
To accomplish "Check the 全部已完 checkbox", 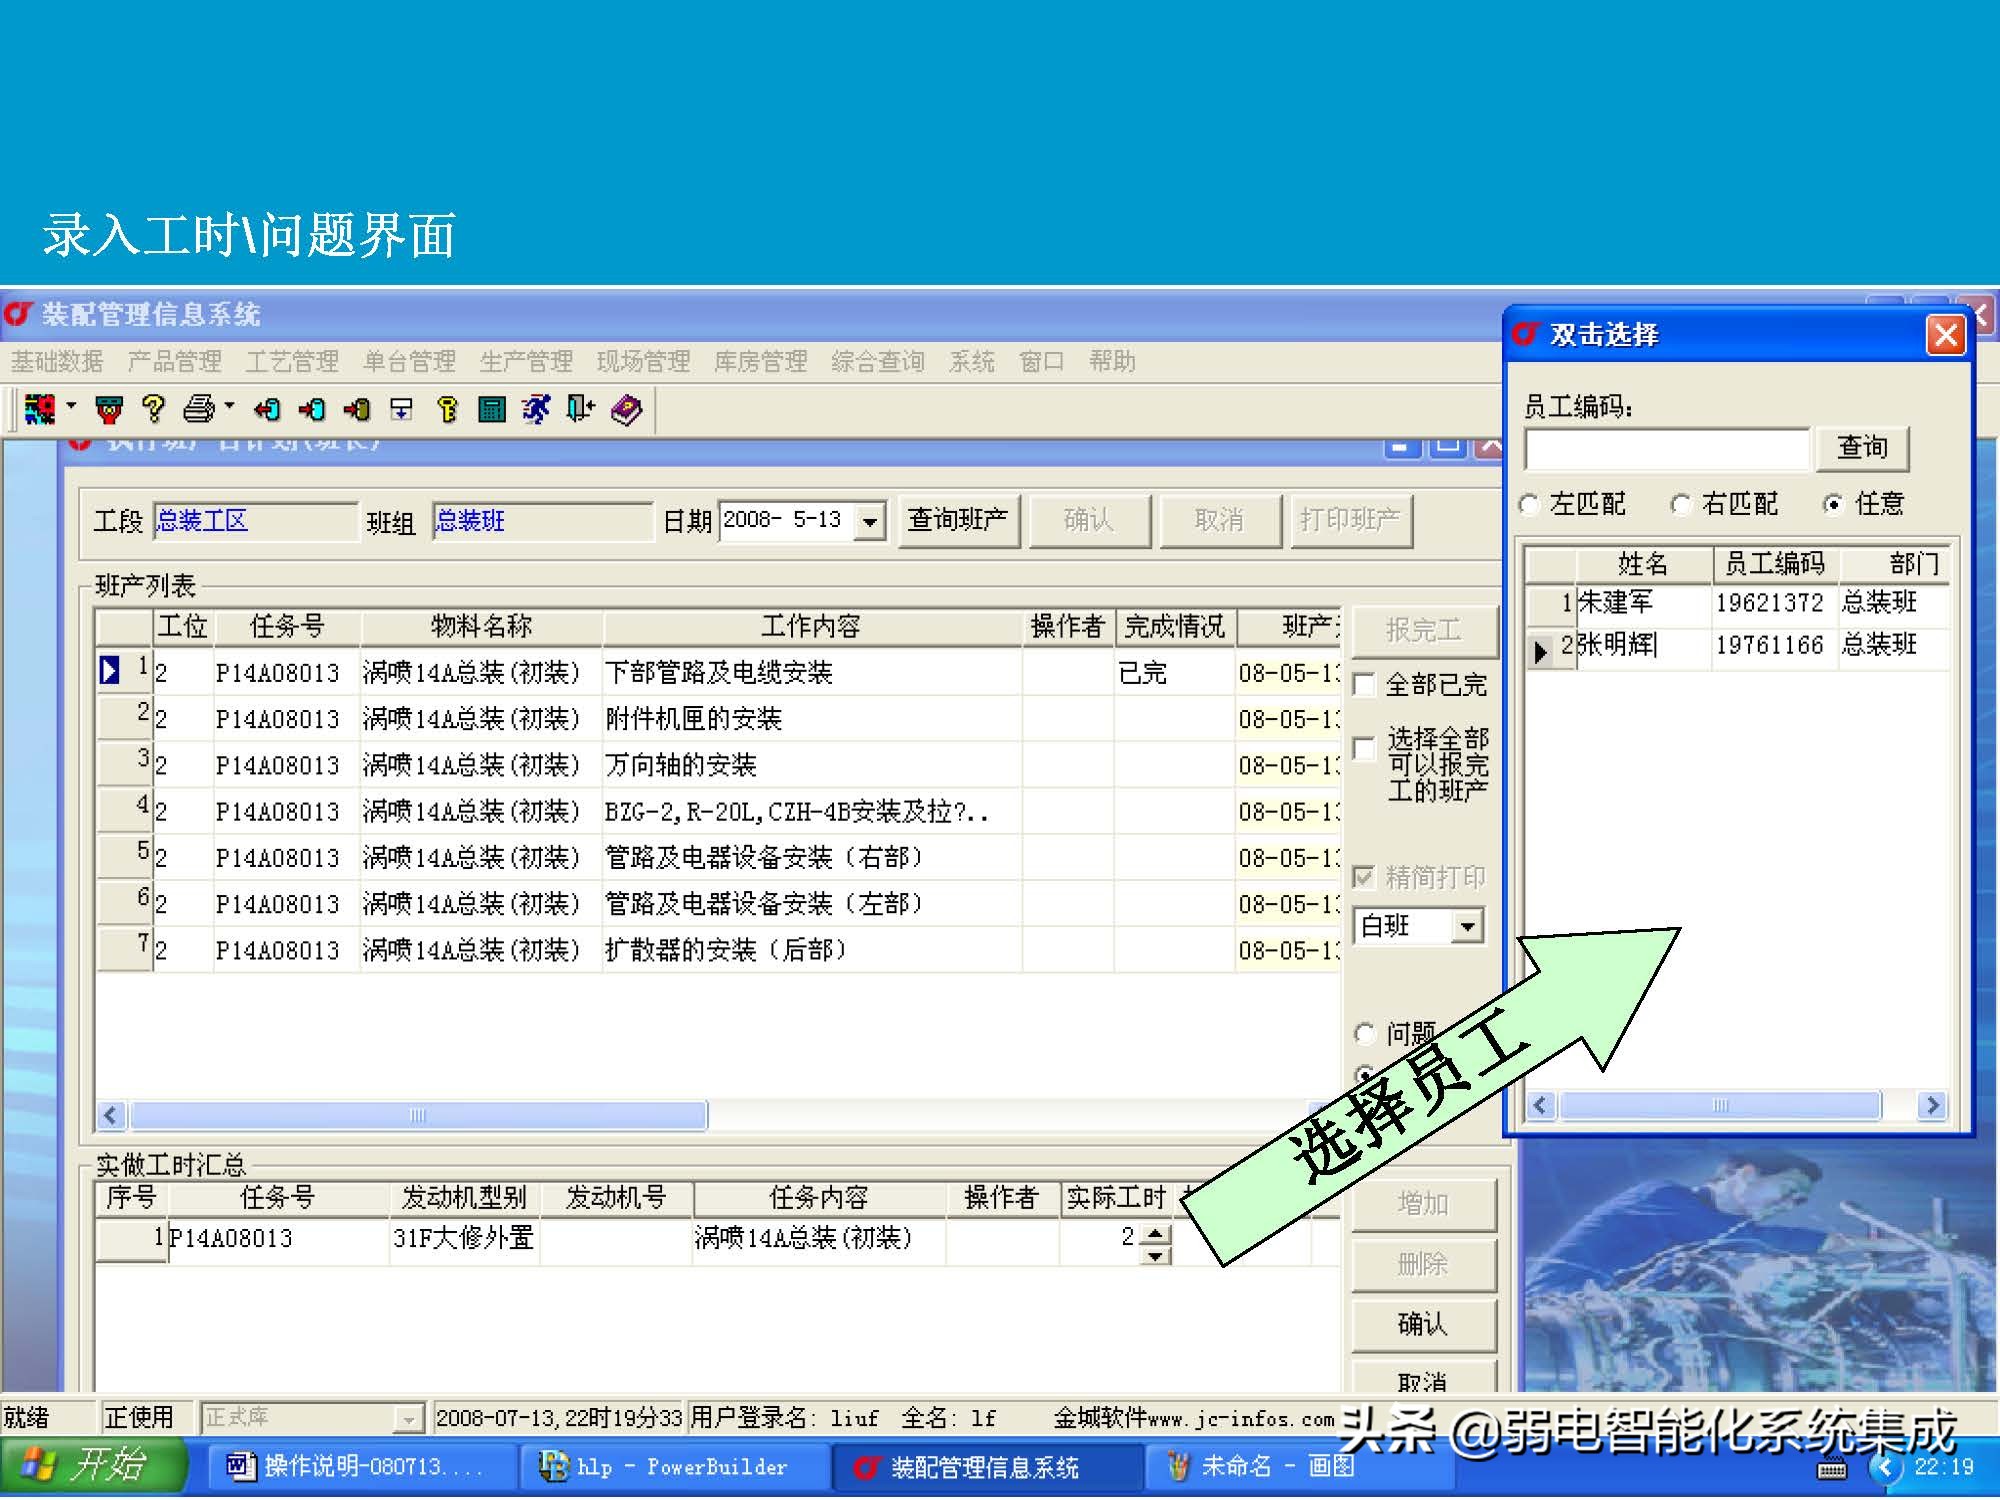I will [x=1363, y=685].
